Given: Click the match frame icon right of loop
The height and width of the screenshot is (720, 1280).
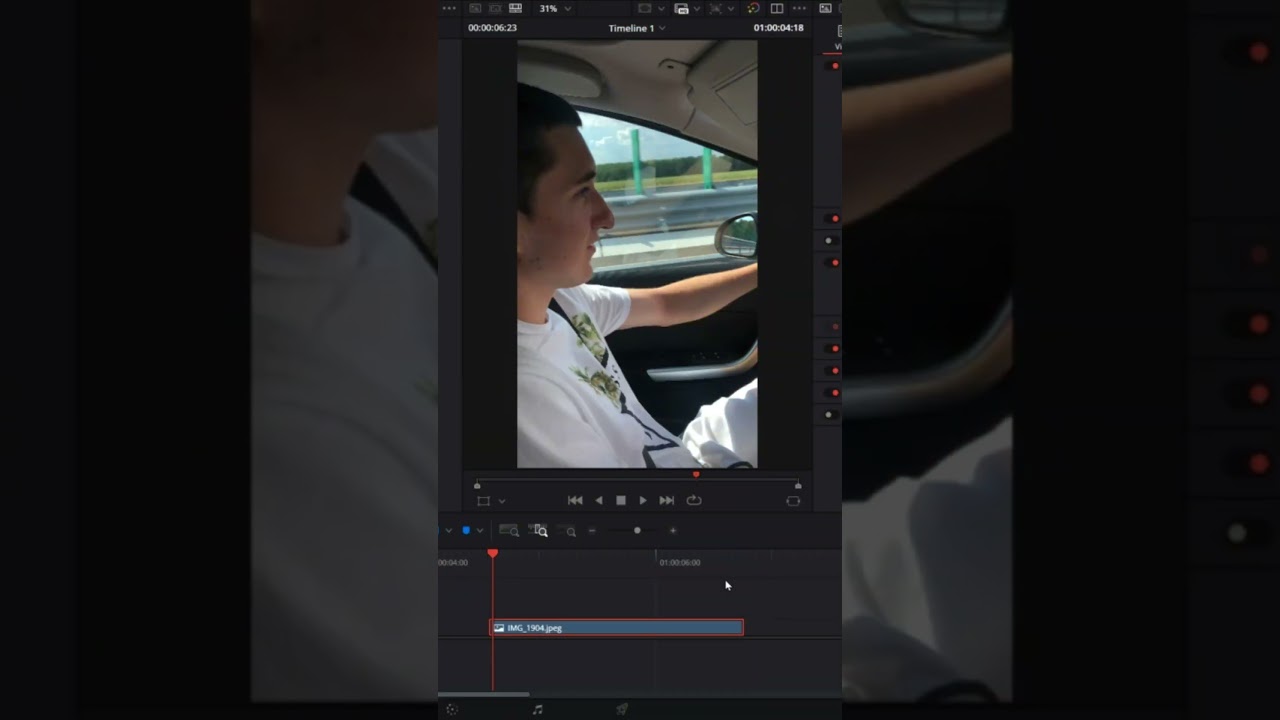Looking at the screenshot, I should click(794, 501).
